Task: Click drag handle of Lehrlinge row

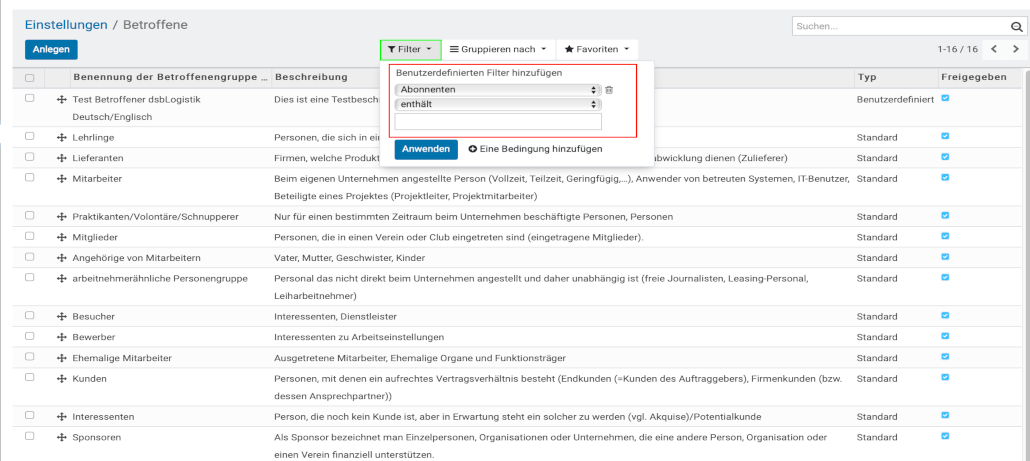Action: click(62, 137)
